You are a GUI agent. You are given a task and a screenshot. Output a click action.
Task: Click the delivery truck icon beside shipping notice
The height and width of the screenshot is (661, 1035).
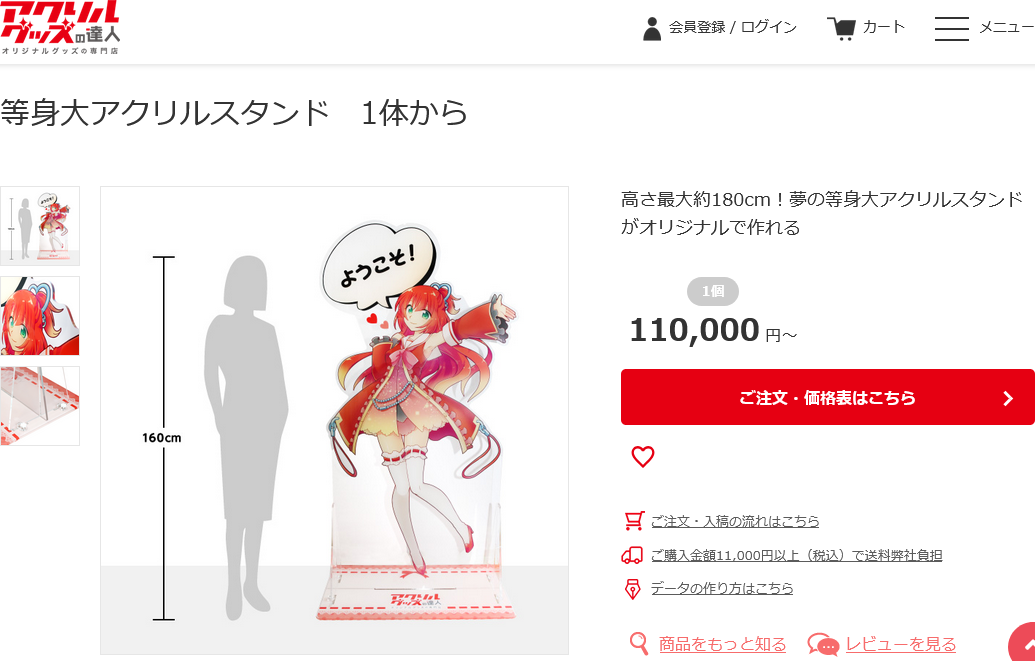632,555
